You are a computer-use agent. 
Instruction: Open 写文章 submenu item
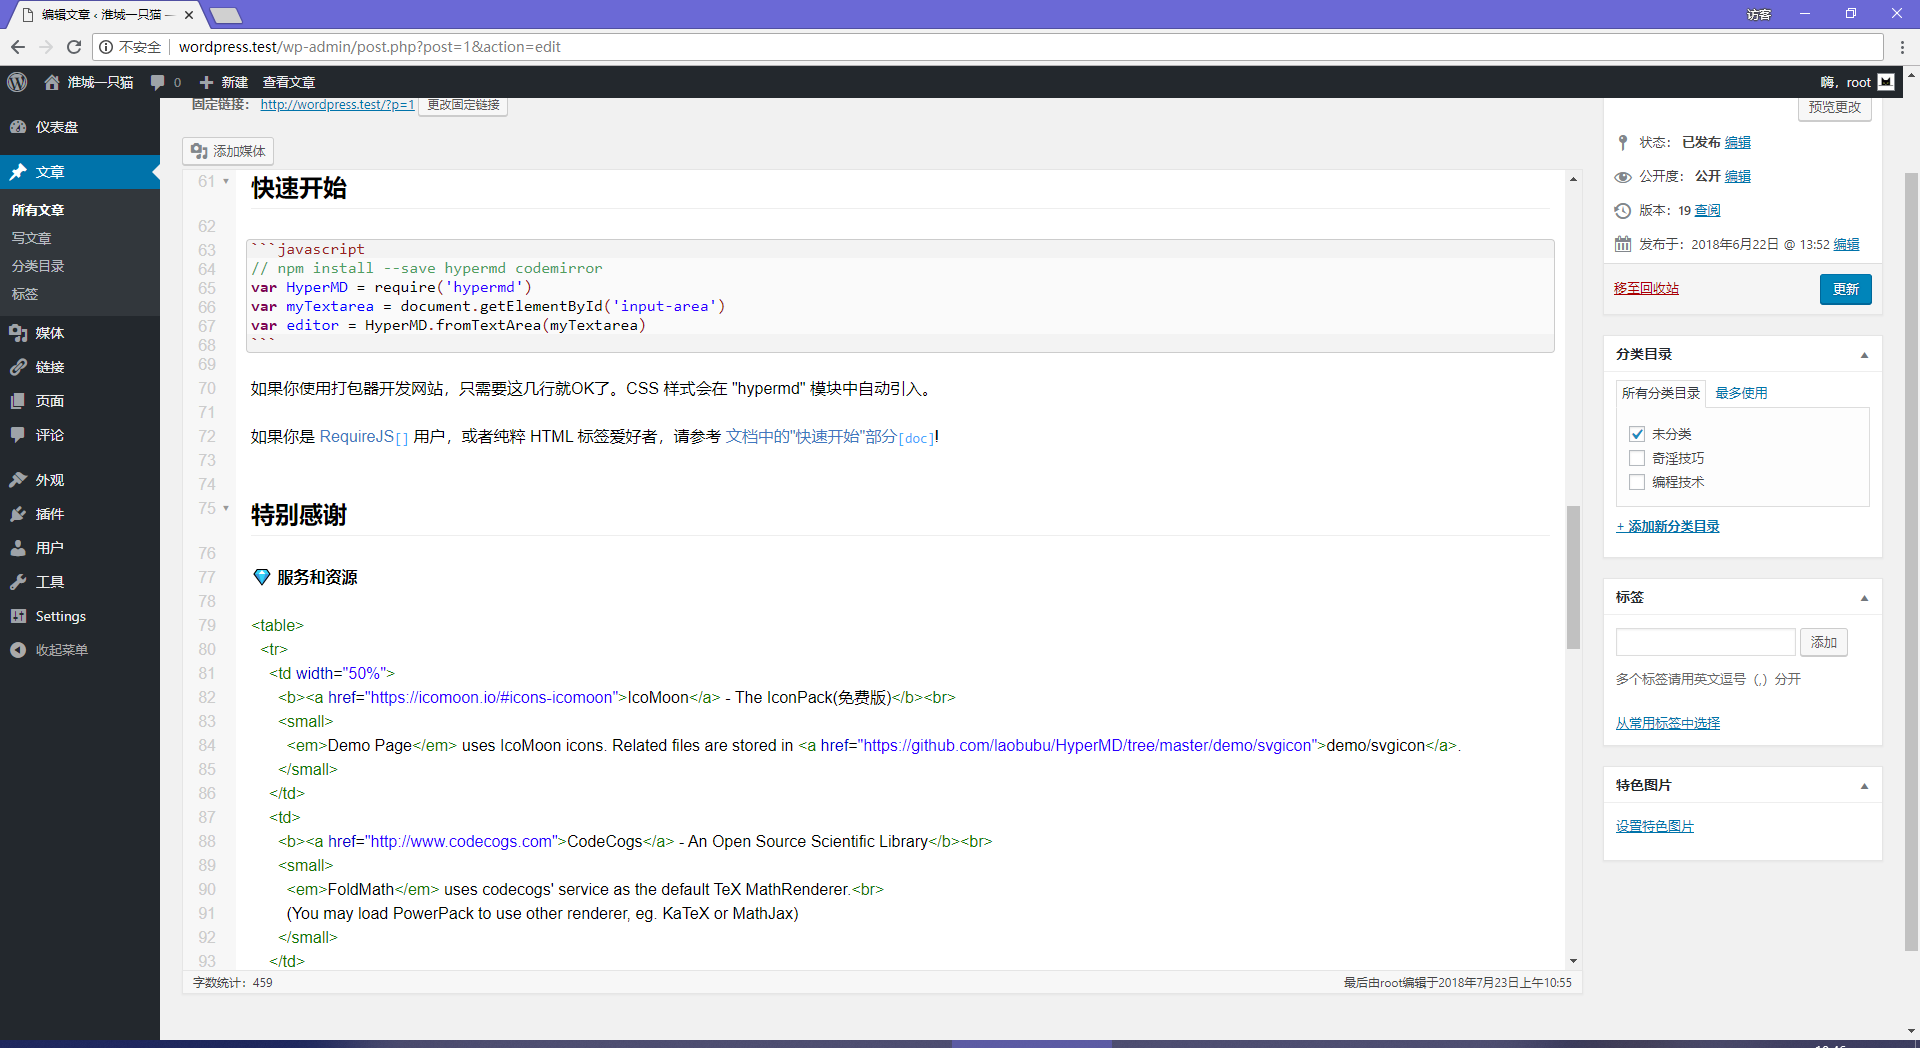[31, 238]
